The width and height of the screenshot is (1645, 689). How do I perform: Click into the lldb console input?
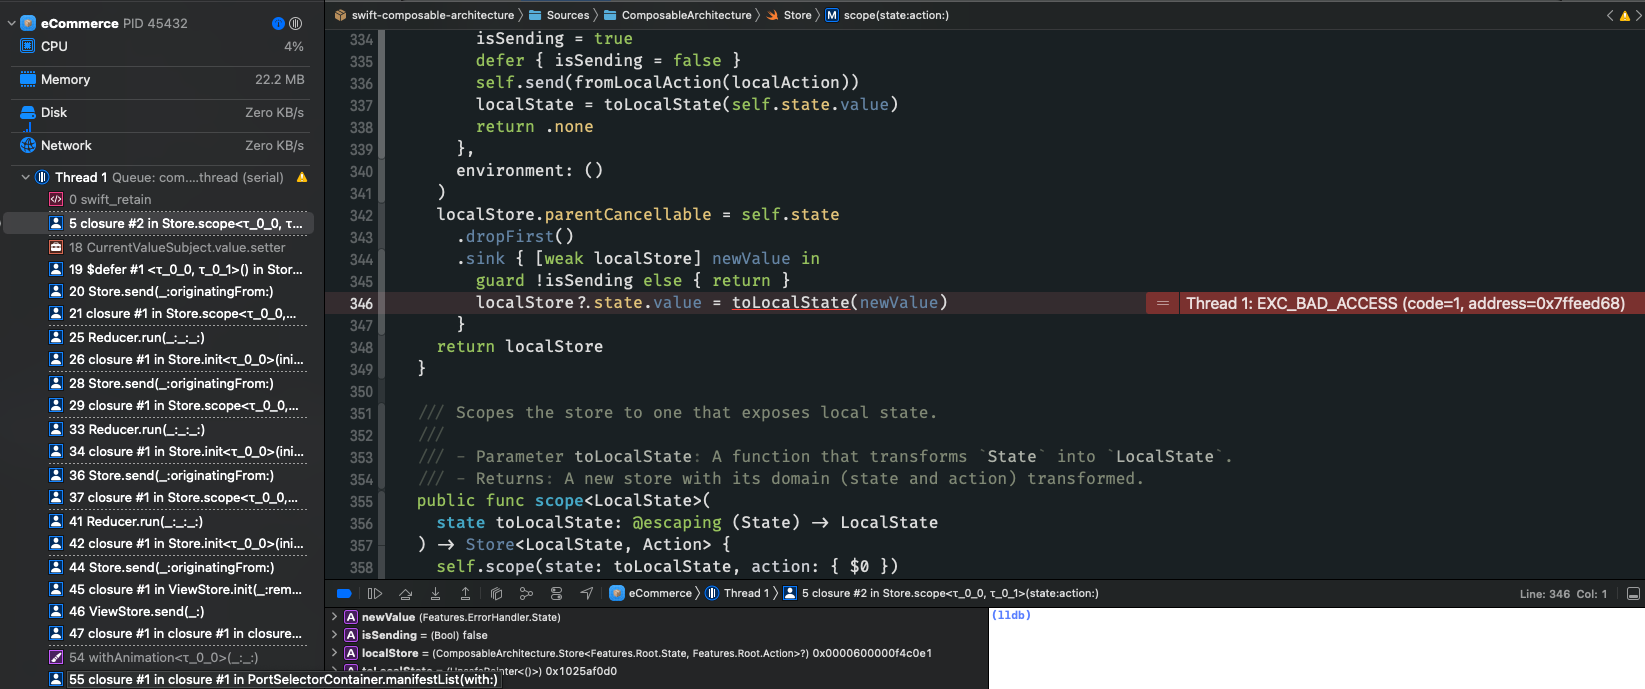coord(1316,650)
